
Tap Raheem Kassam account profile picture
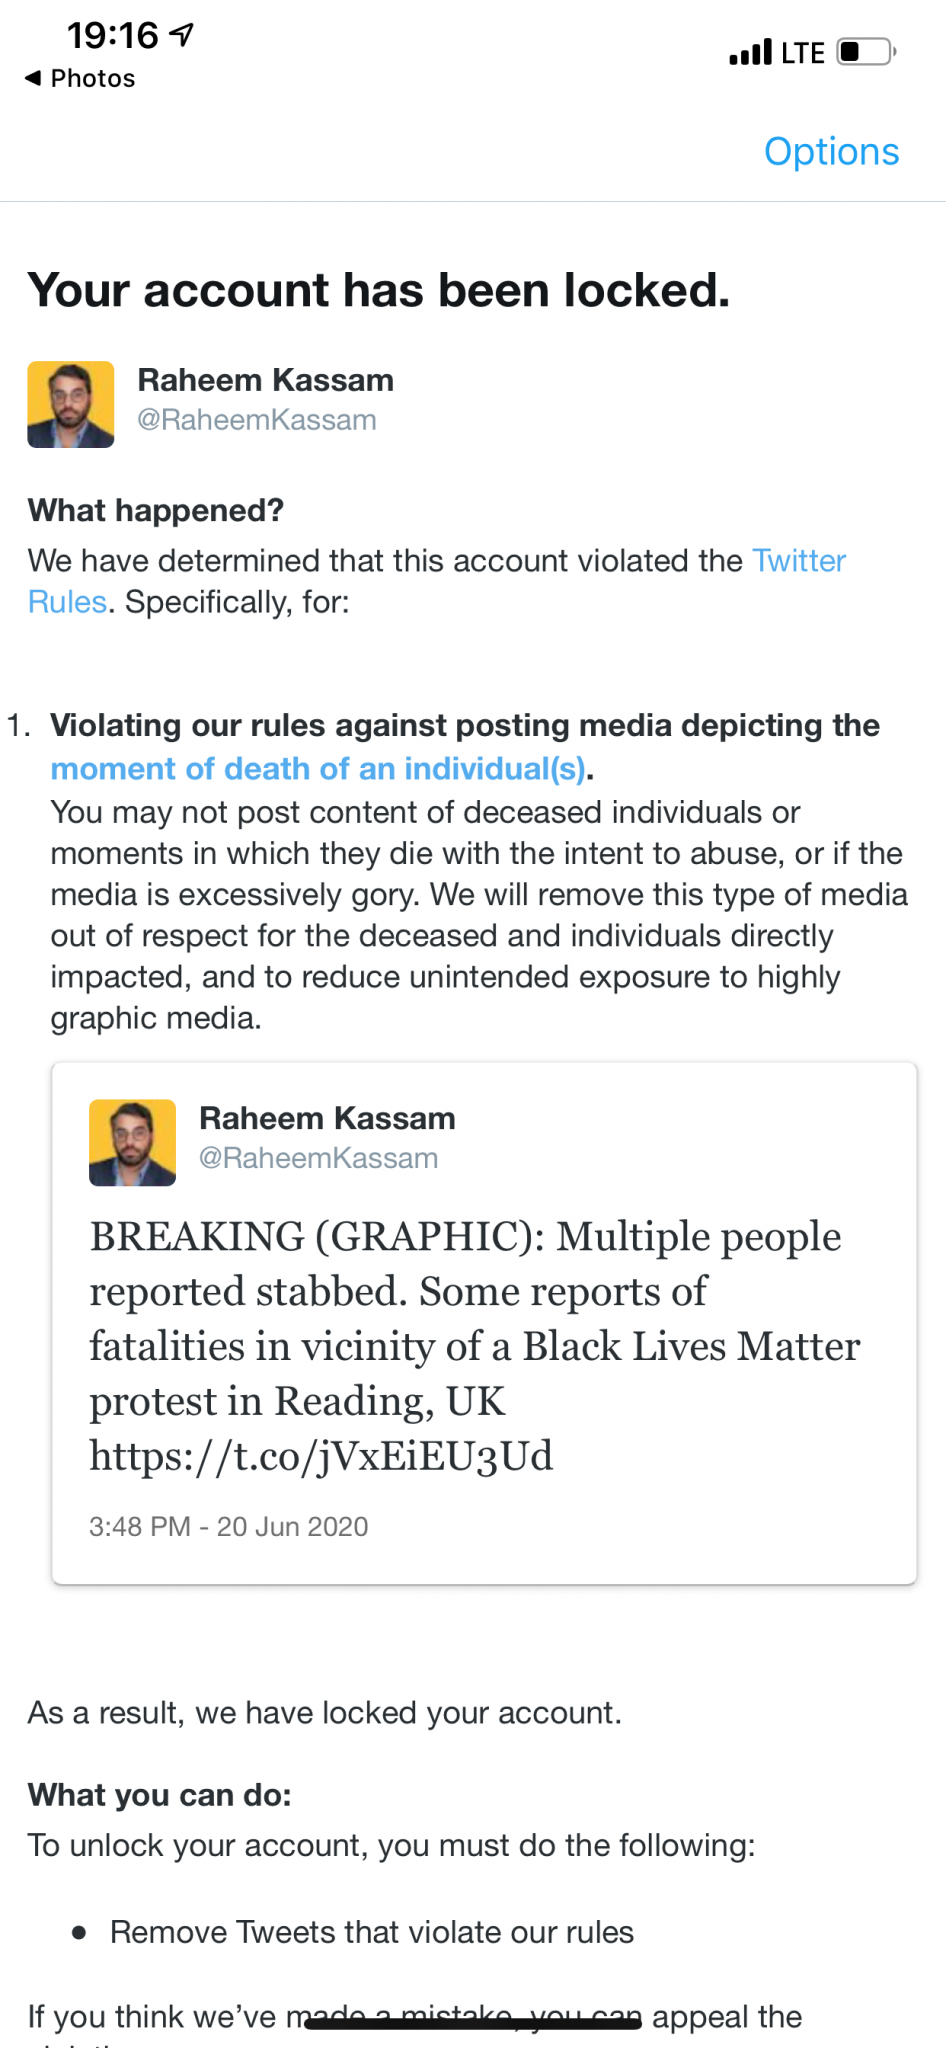coord(71,404)
